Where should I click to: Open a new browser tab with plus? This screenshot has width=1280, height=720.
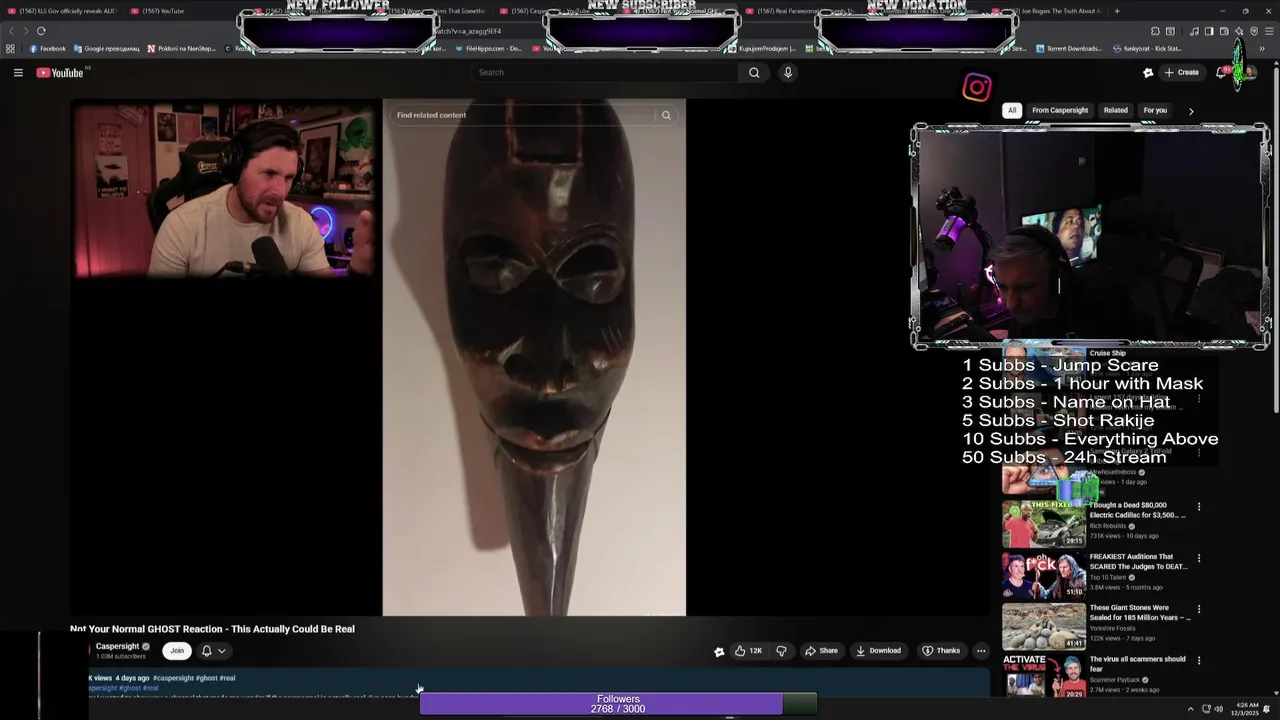1117,11
